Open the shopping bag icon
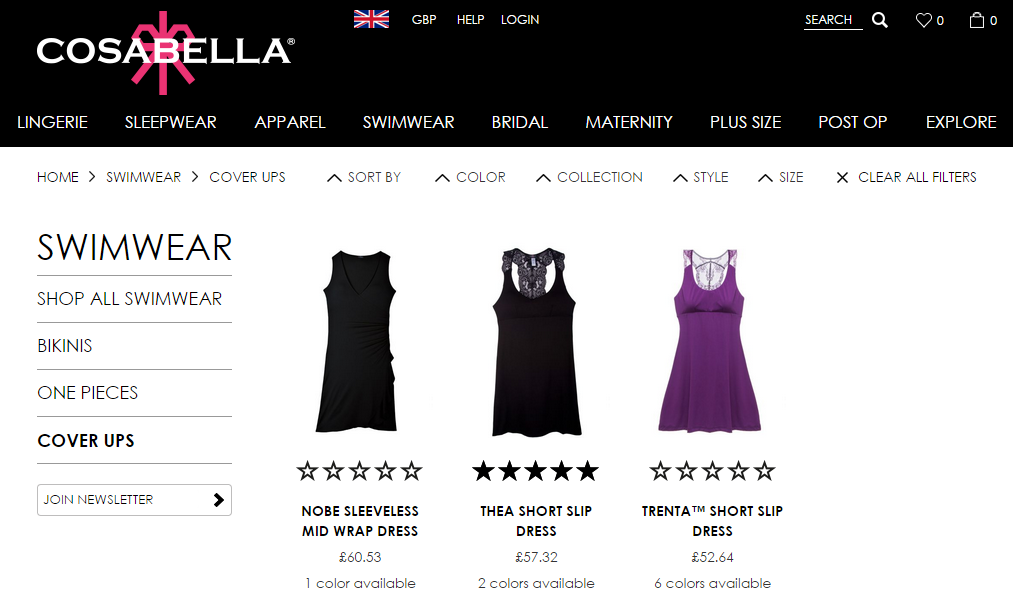Screen dimensions: 1013x603 pos(977,20)
